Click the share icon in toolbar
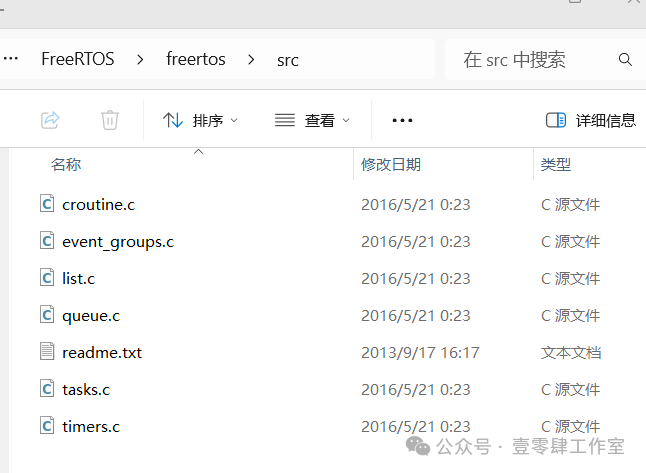 tap(50, 120)
